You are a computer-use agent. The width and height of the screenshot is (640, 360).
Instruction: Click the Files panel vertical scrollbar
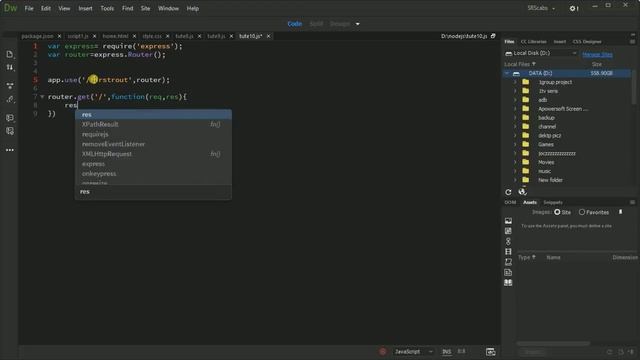[x=633, y=88]
